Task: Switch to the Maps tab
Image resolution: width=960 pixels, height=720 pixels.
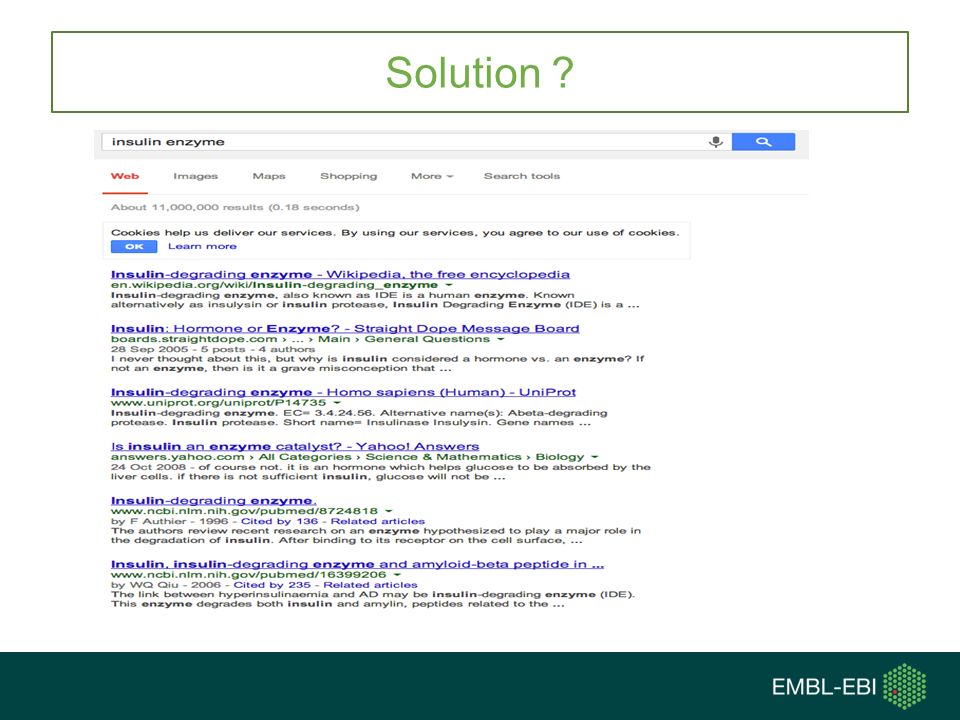Action: (269, 176)
